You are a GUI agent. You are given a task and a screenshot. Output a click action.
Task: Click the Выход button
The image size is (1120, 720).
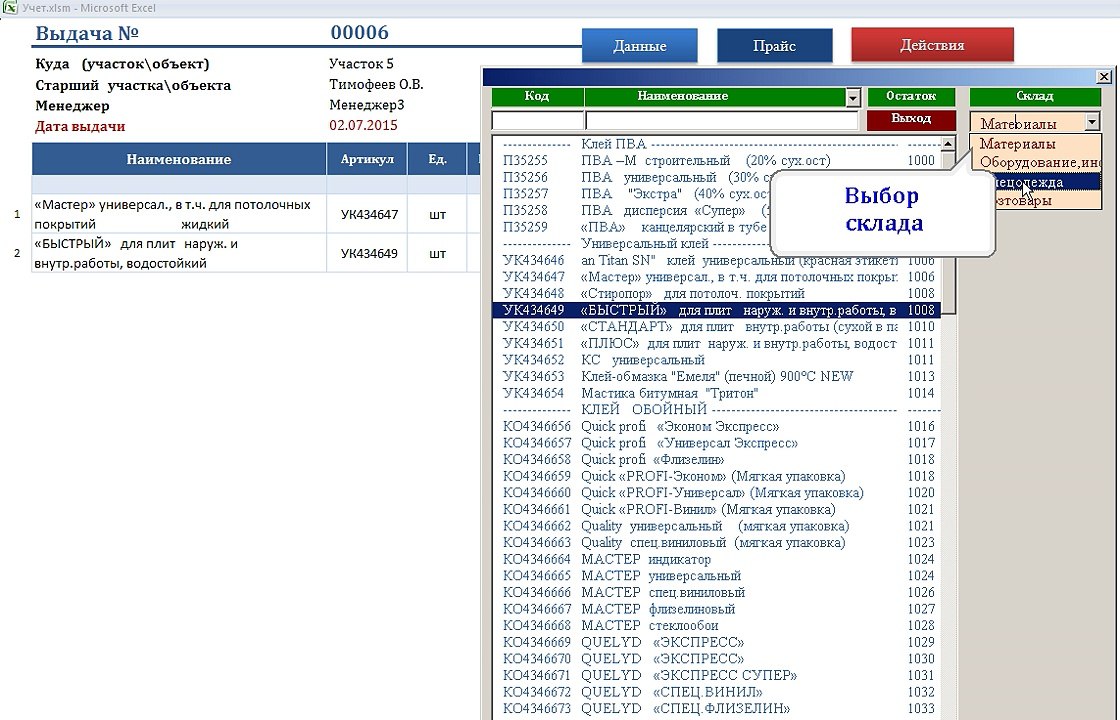click(911, 119)
